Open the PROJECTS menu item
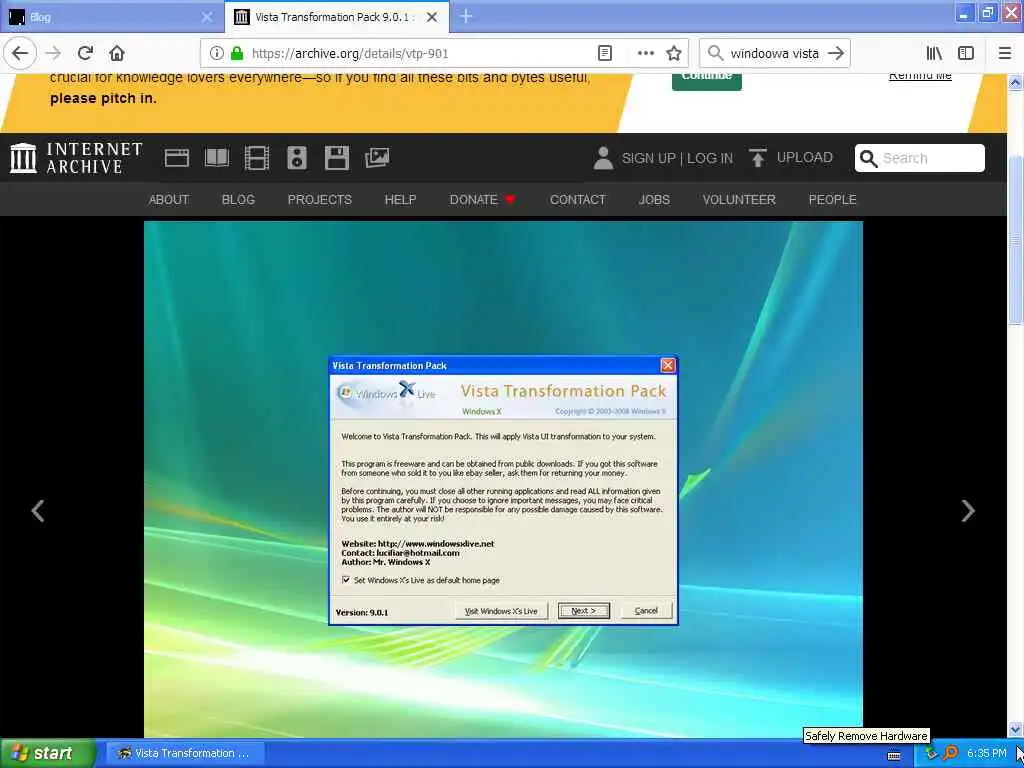1024x768 pixels. (x=319, y=200)
